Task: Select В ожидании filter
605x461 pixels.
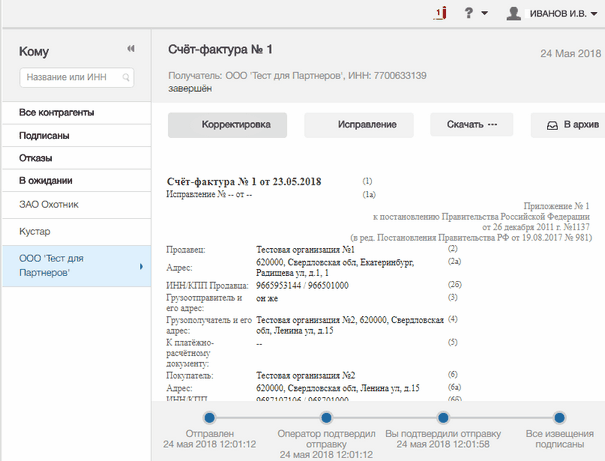Action: (76, 181)
